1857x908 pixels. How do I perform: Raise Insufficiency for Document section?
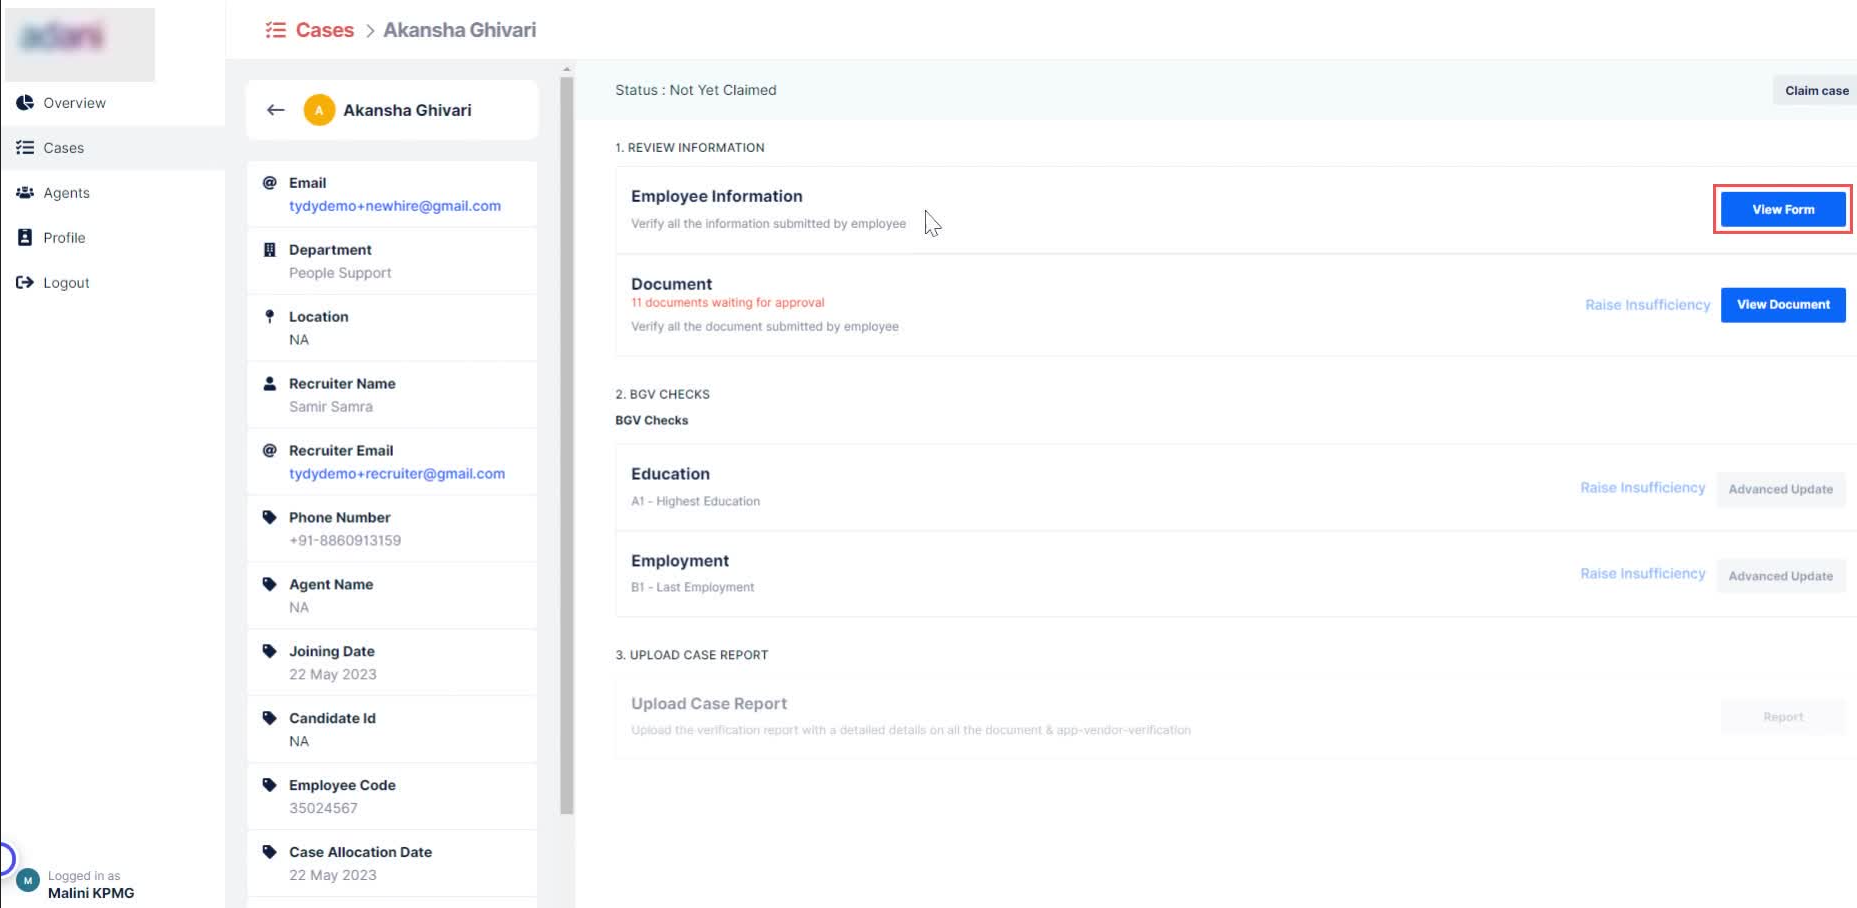coord(1648,305)
